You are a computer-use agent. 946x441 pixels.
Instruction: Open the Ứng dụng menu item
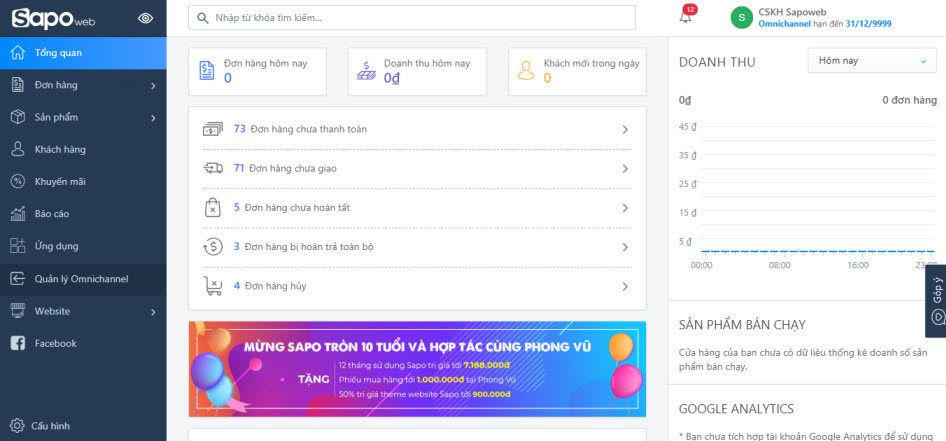click(83, 246)
